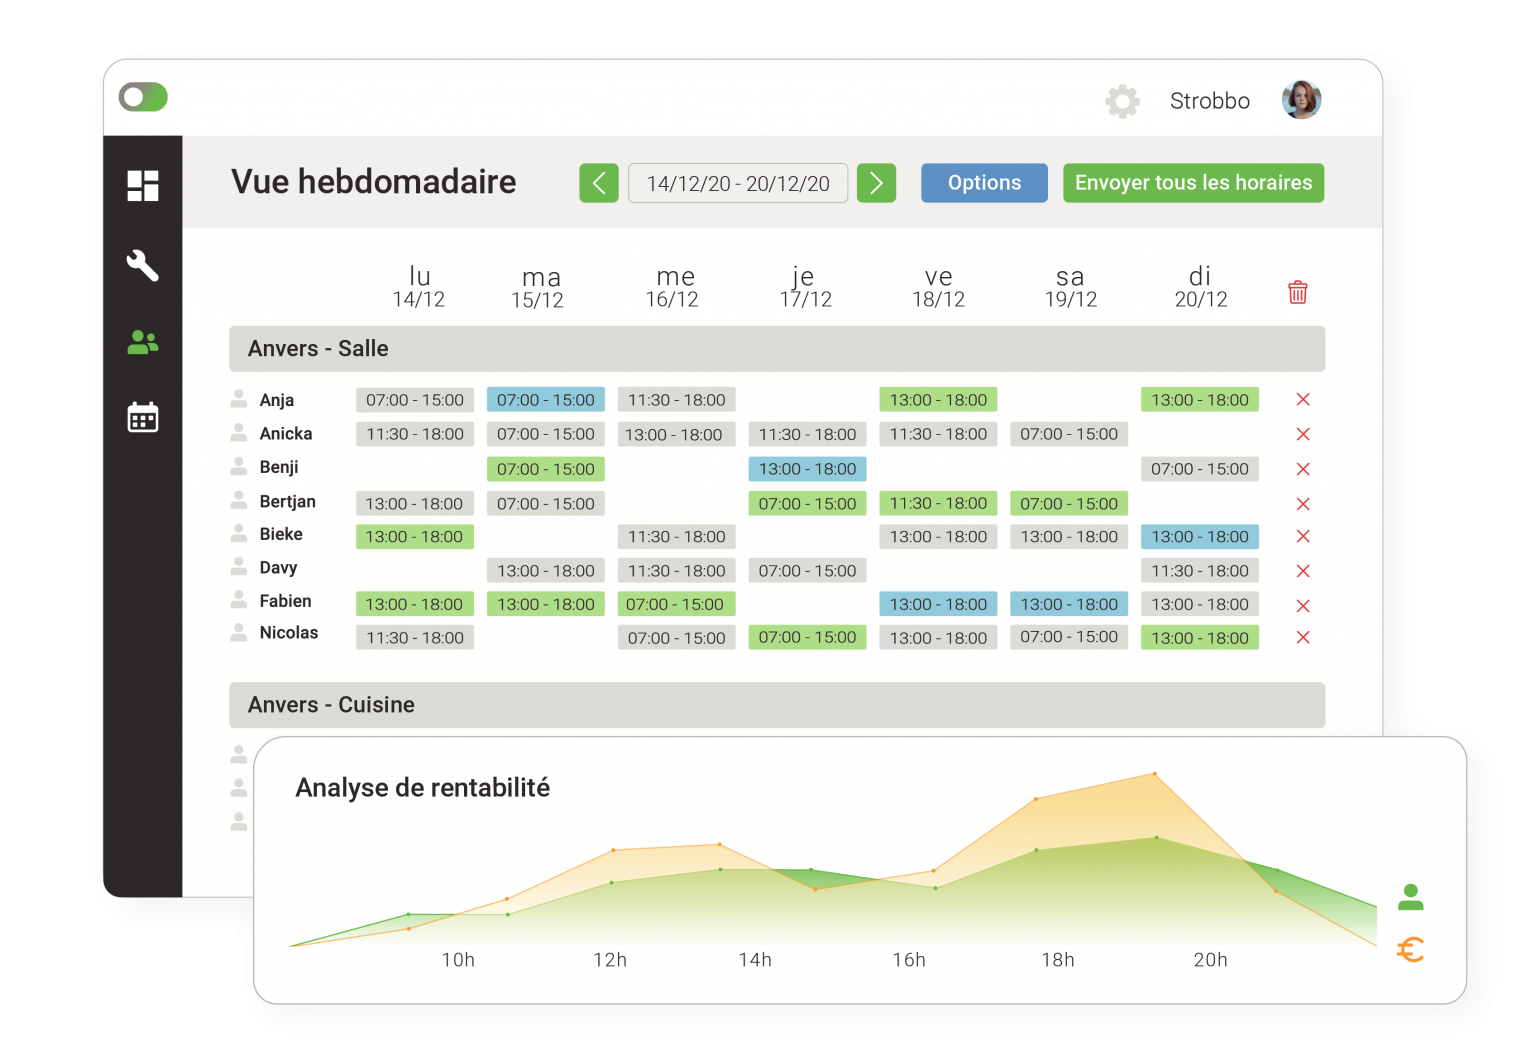Go to previous week with left arrow

coord(599,183)
